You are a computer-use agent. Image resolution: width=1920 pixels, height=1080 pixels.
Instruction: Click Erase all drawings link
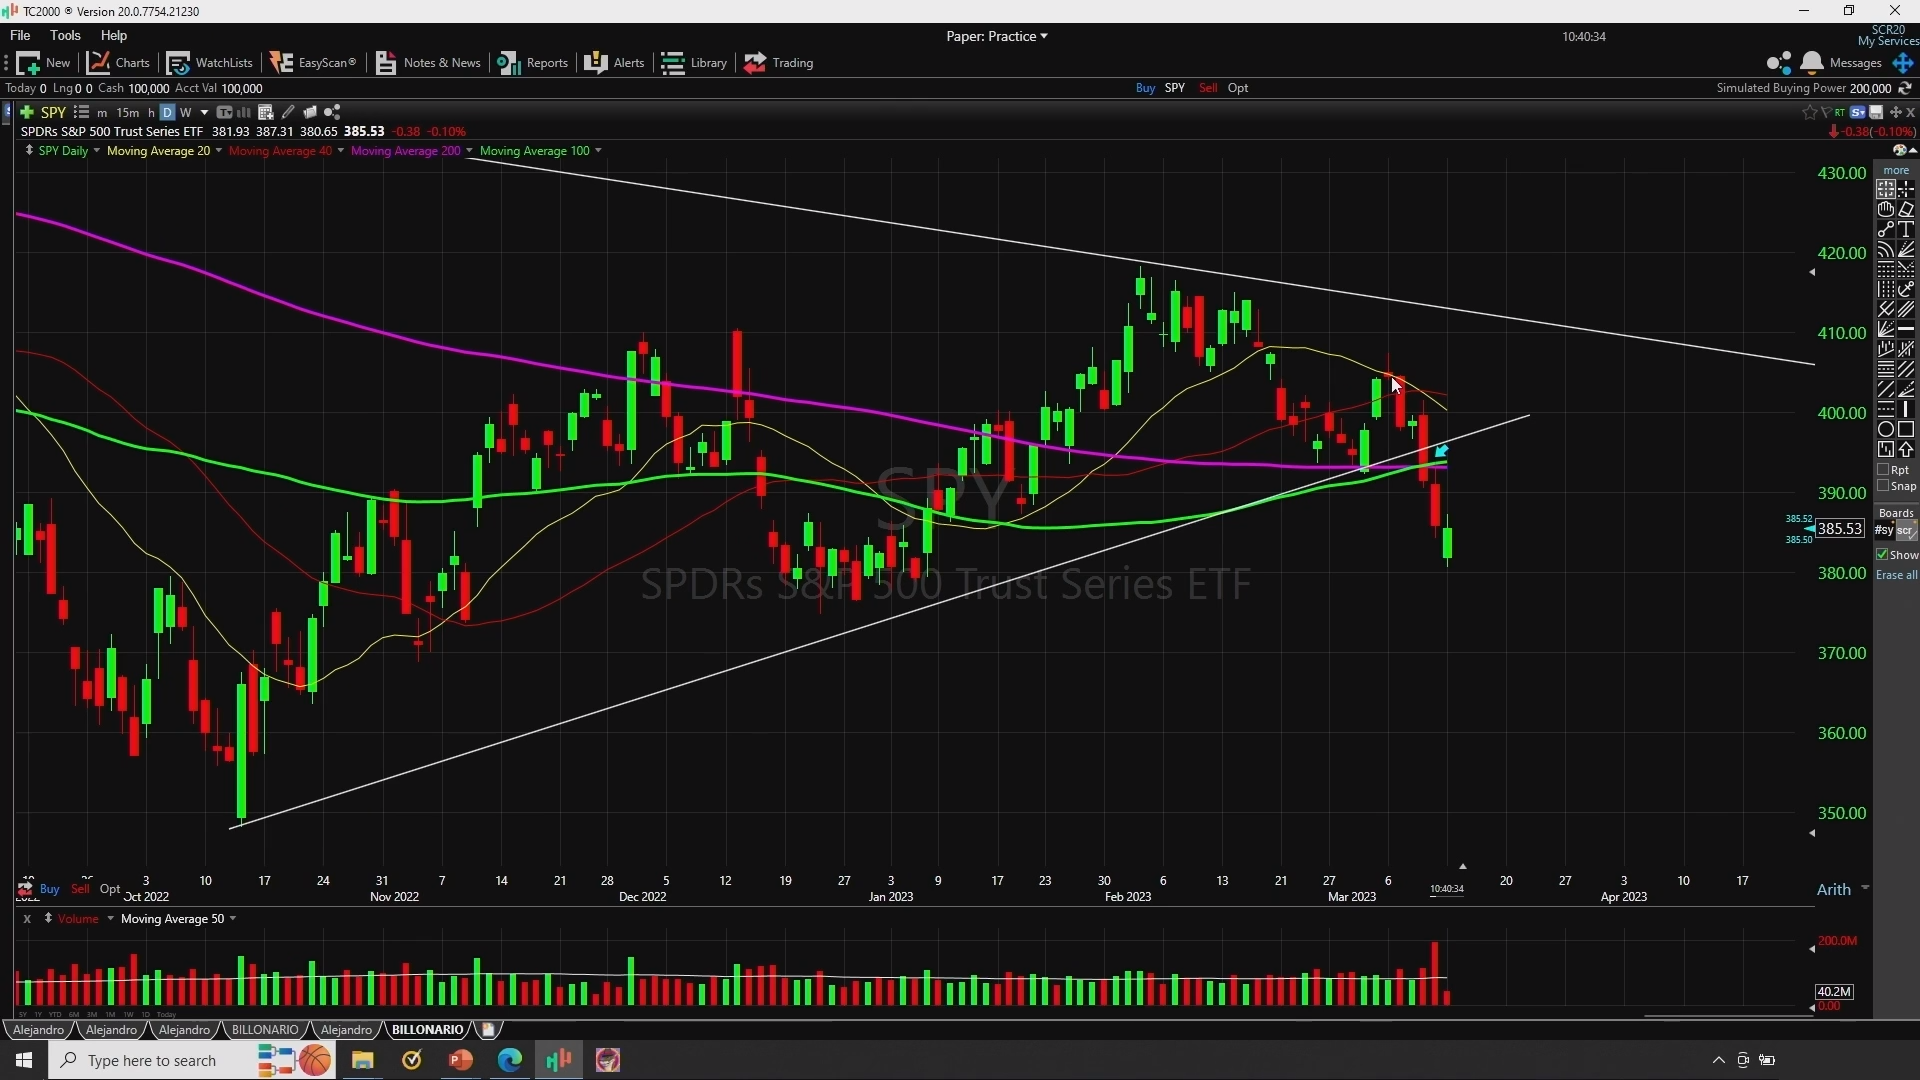[x=1896, y=575]
